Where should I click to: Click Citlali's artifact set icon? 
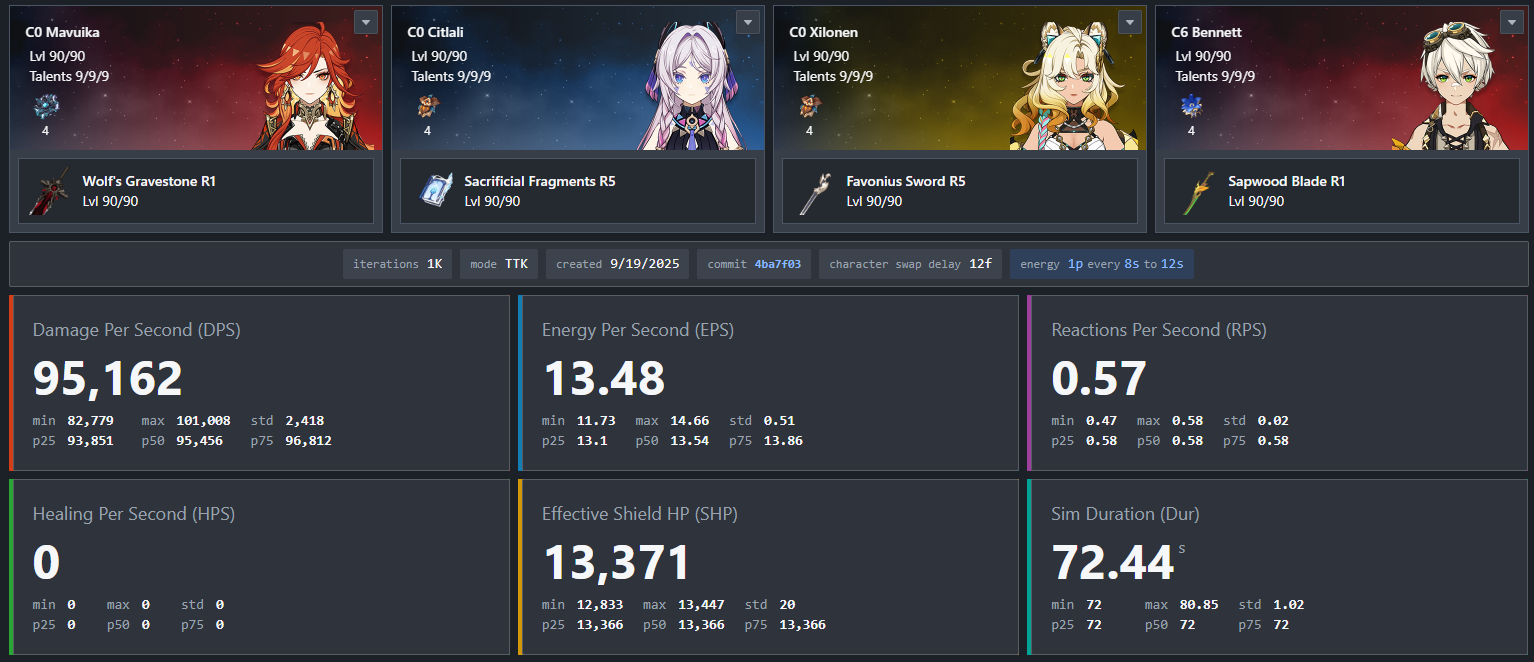pyautogui.click(x=427, y=106)
